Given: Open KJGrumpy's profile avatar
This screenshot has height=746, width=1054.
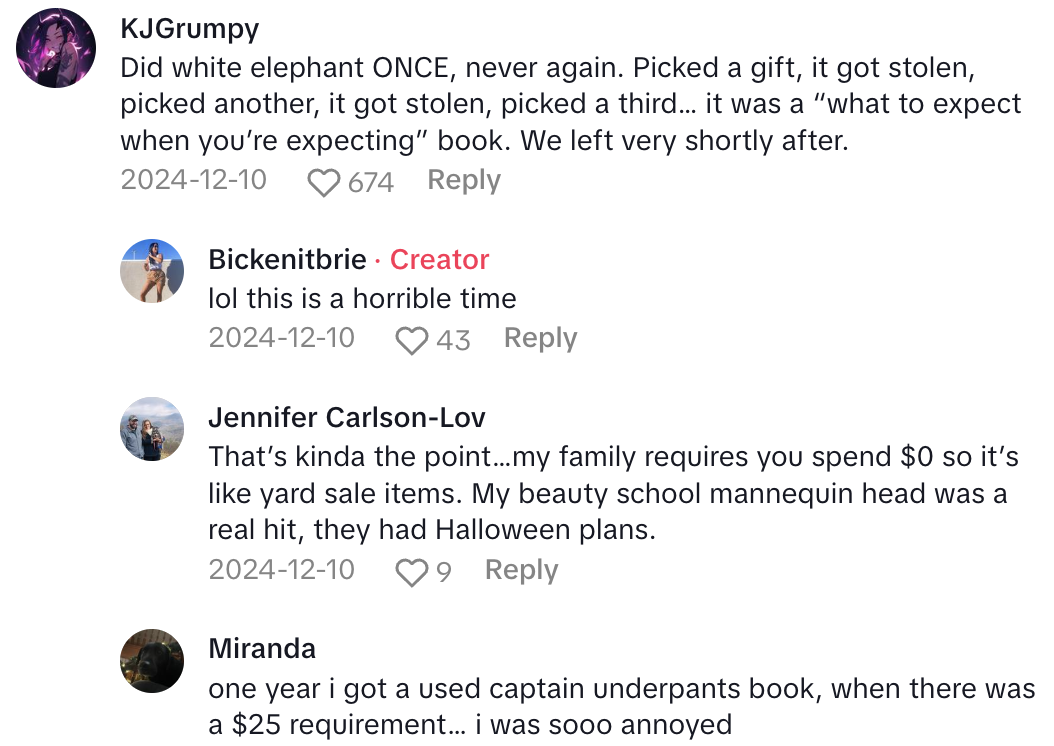Looking at the screenshot, I should coord(56,48).
